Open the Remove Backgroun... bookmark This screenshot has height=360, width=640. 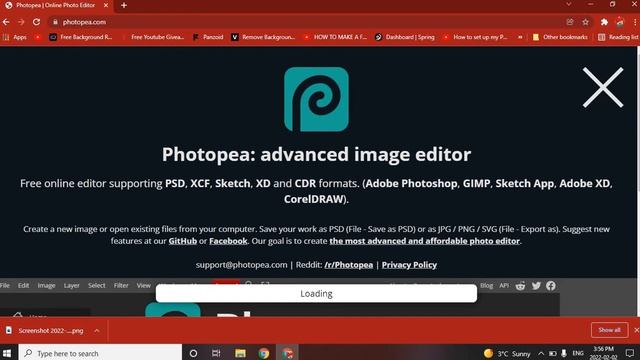(x=263, y=37)
